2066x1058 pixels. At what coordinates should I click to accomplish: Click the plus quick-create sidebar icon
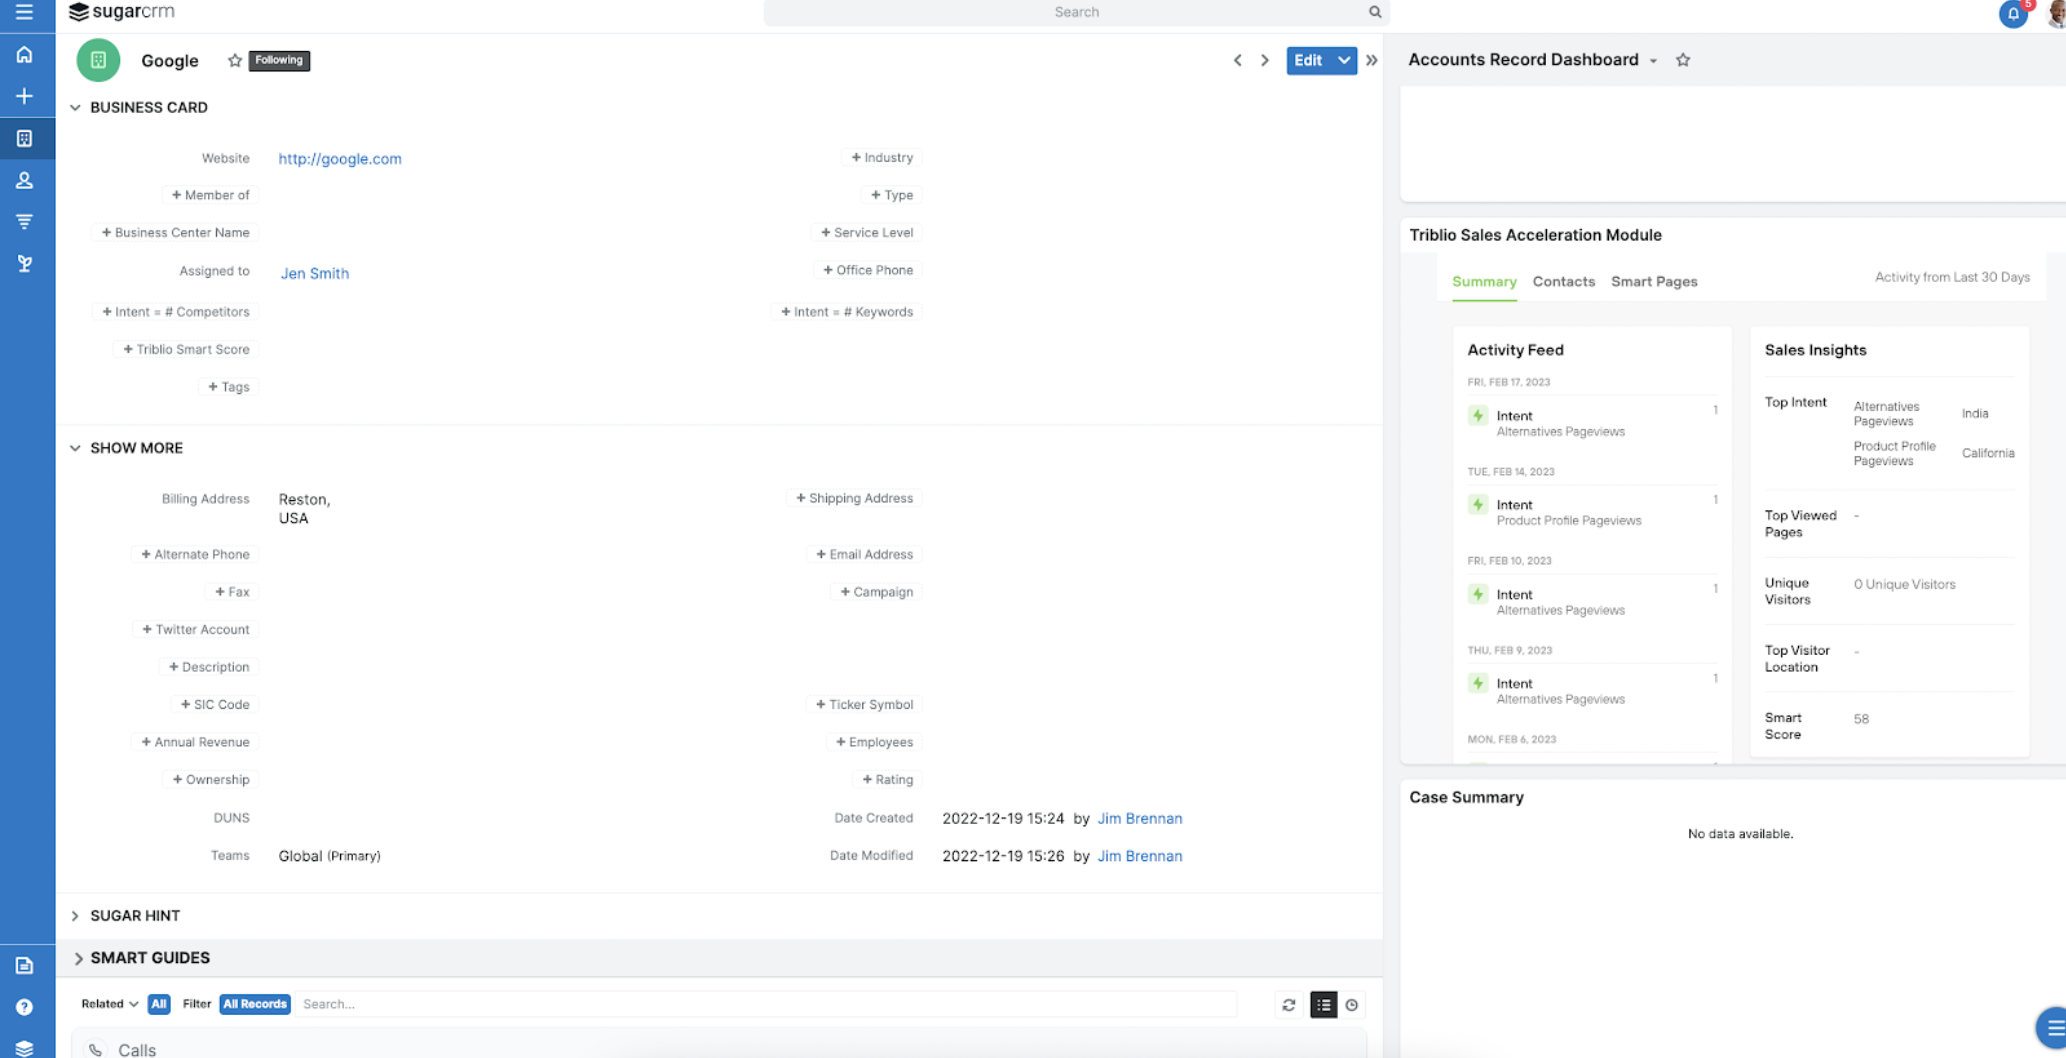pos(24,96)
